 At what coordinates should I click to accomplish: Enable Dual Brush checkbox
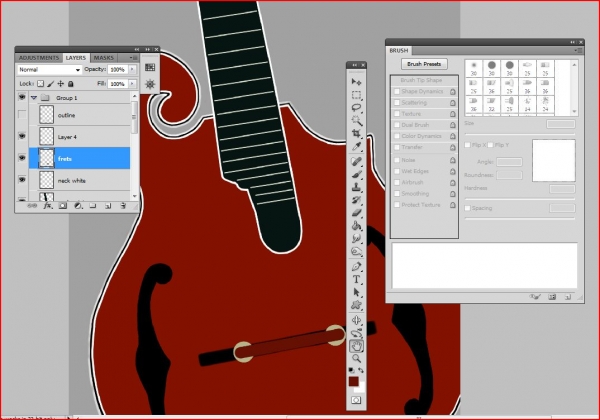(397, 125)
